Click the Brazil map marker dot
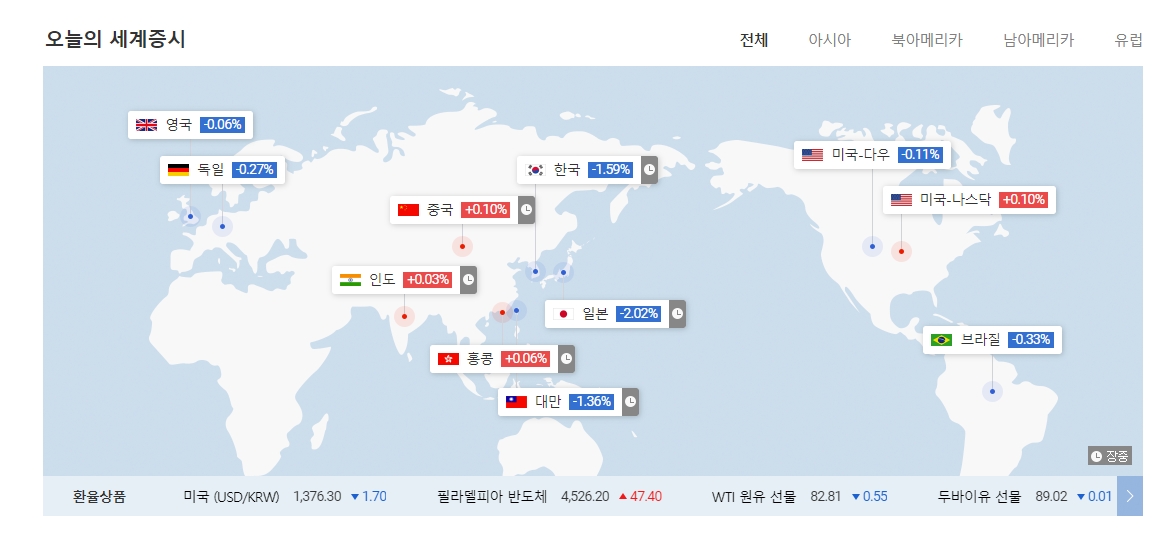 993,391
